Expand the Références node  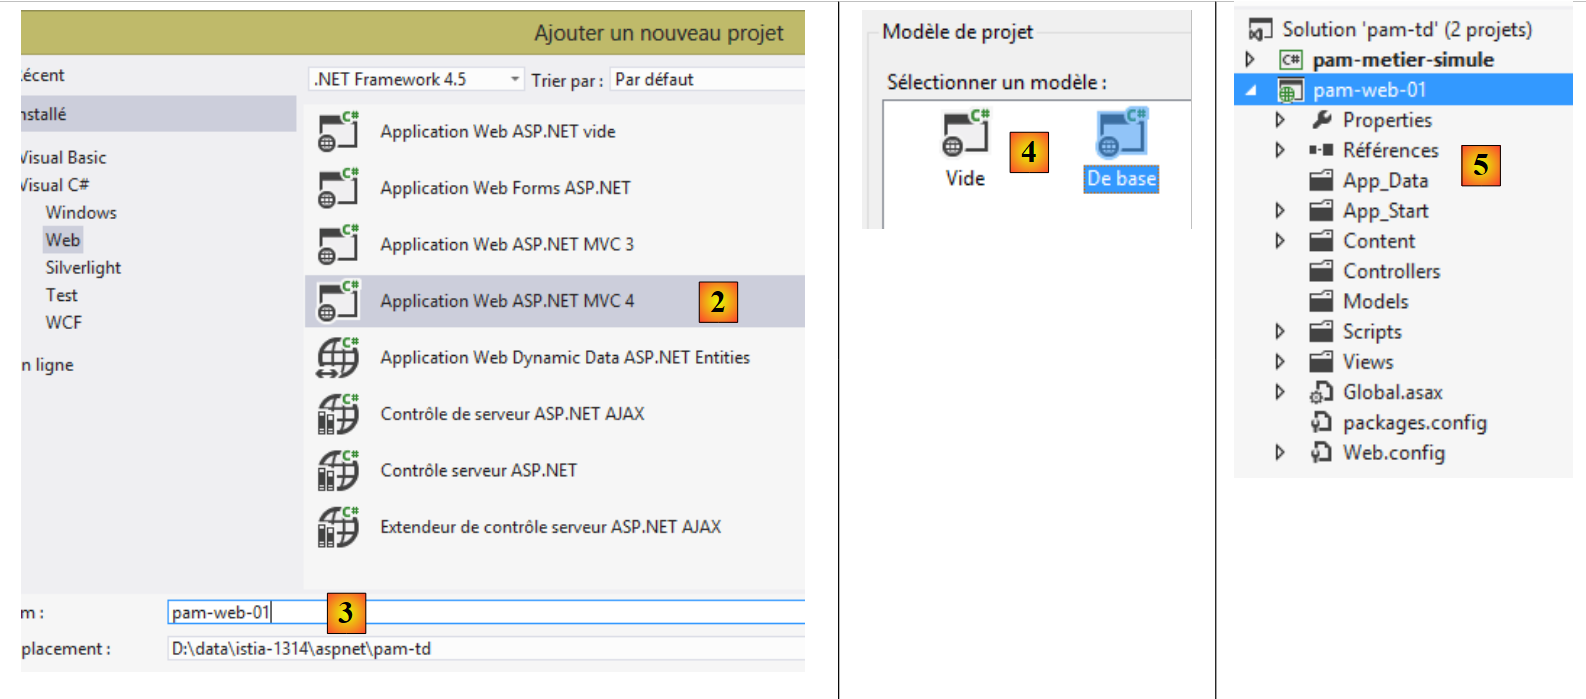[1280, 150]
